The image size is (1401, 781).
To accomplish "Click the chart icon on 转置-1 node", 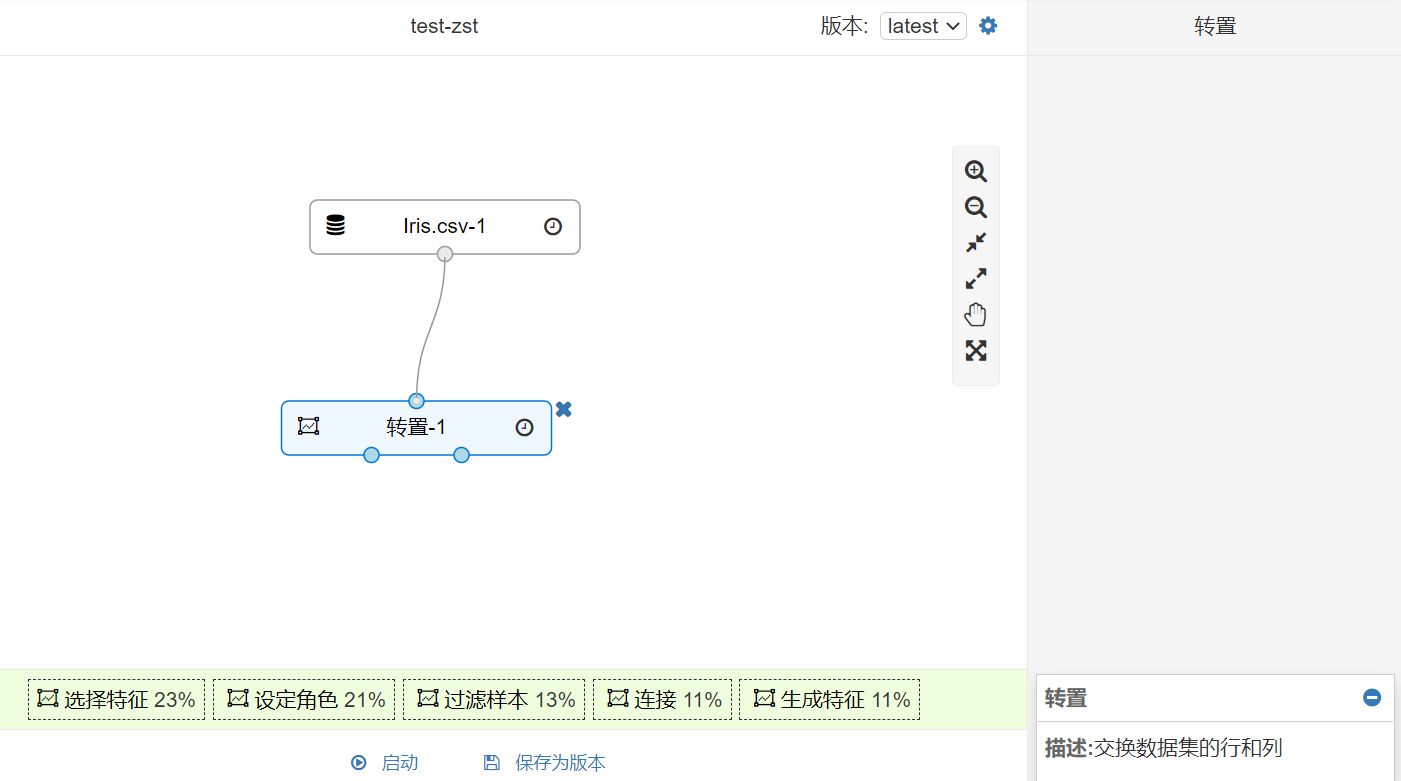I will 309,426.
